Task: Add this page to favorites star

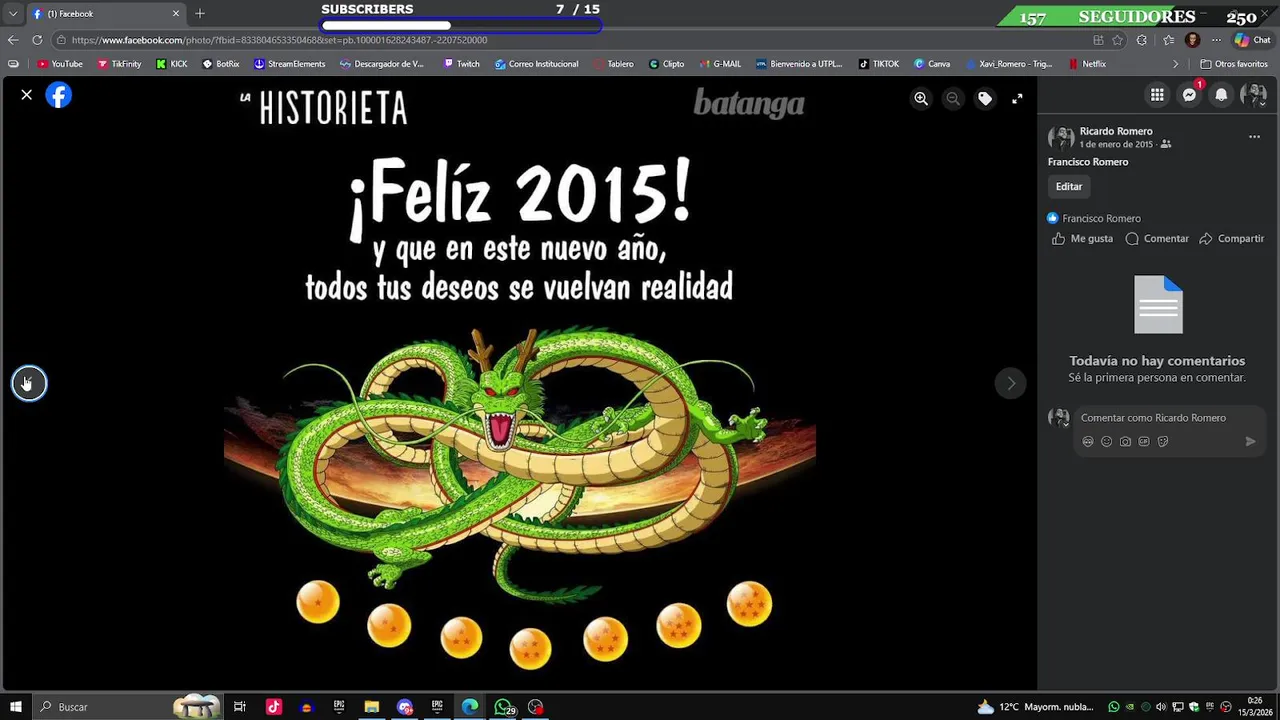Action: tap(1117, 40)
